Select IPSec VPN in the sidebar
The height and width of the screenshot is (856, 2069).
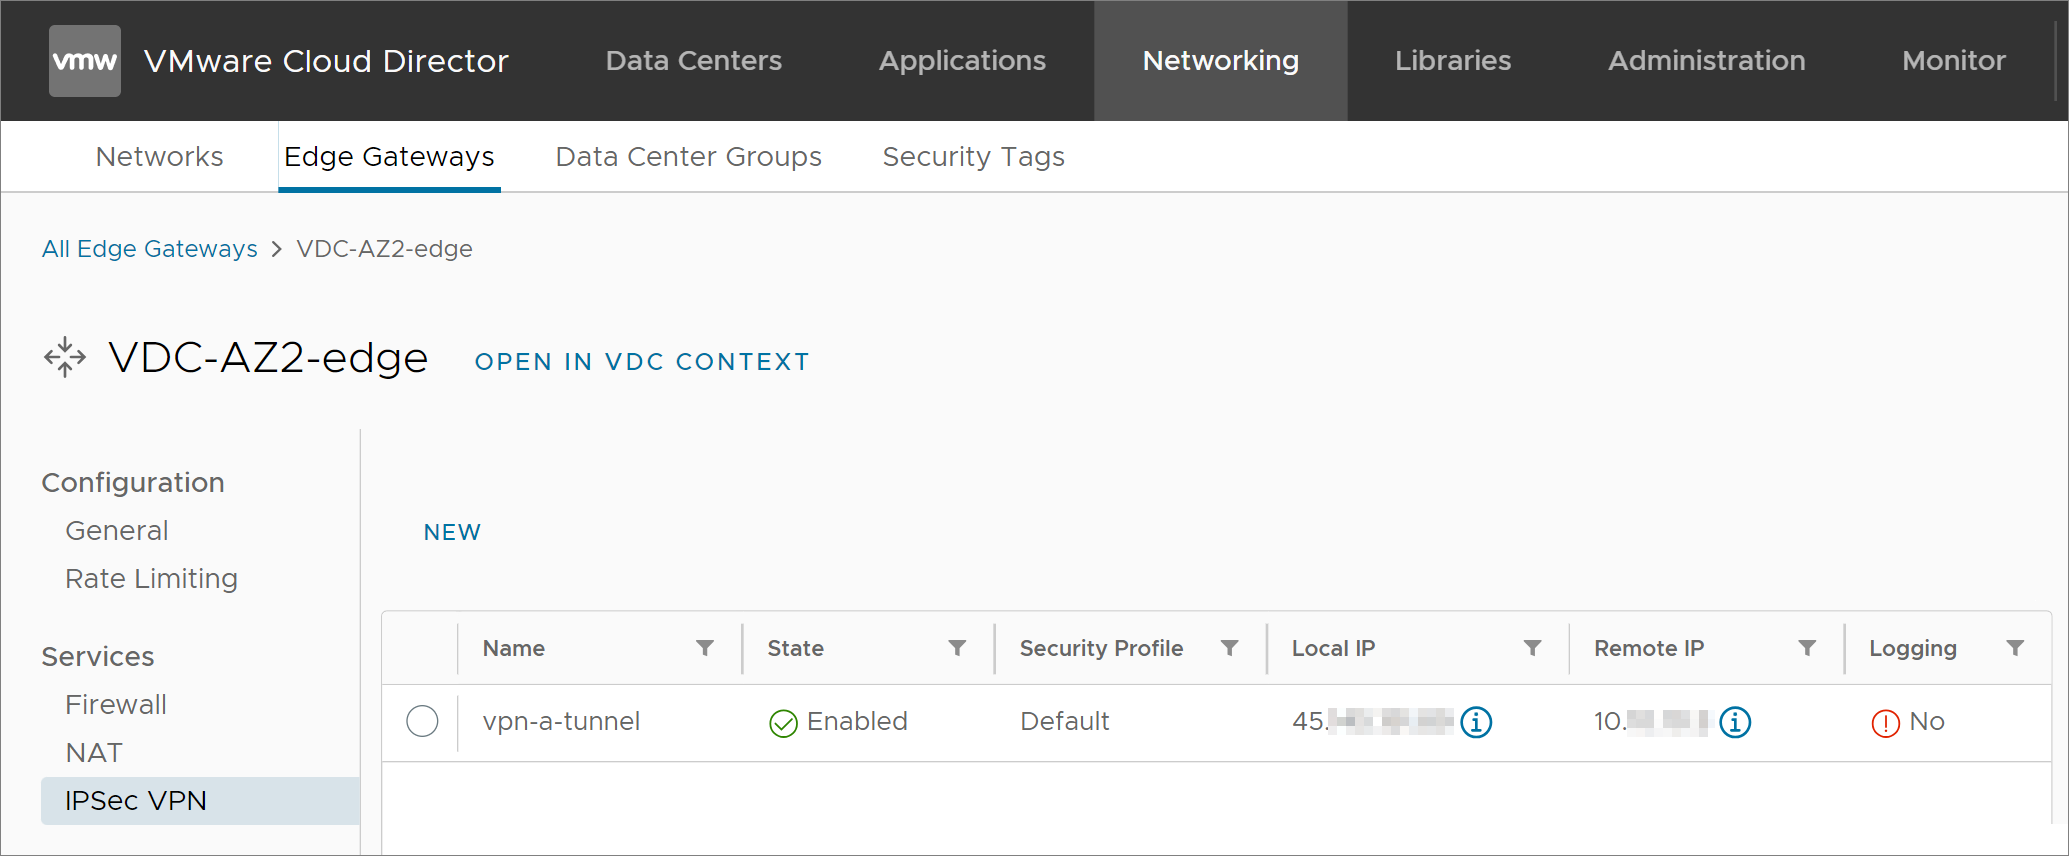(200, 801)
